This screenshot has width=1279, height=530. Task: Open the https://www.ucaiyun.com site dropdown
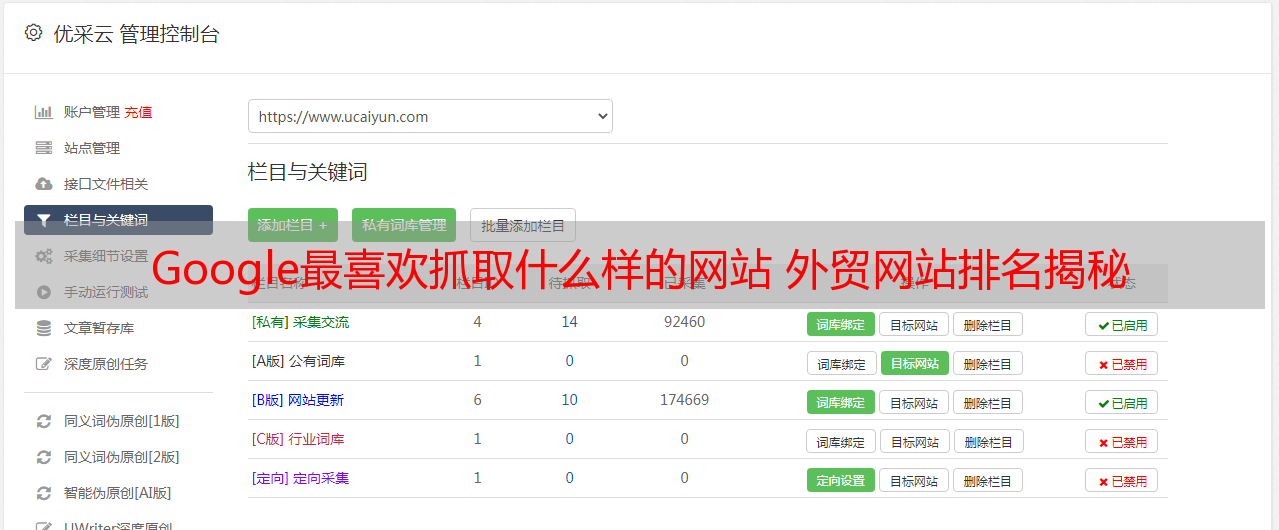[430, 116]
